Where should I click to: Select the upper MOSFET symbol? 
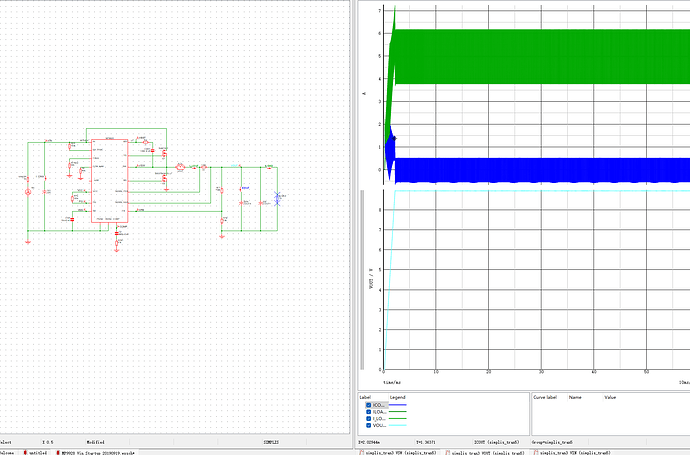161,153
